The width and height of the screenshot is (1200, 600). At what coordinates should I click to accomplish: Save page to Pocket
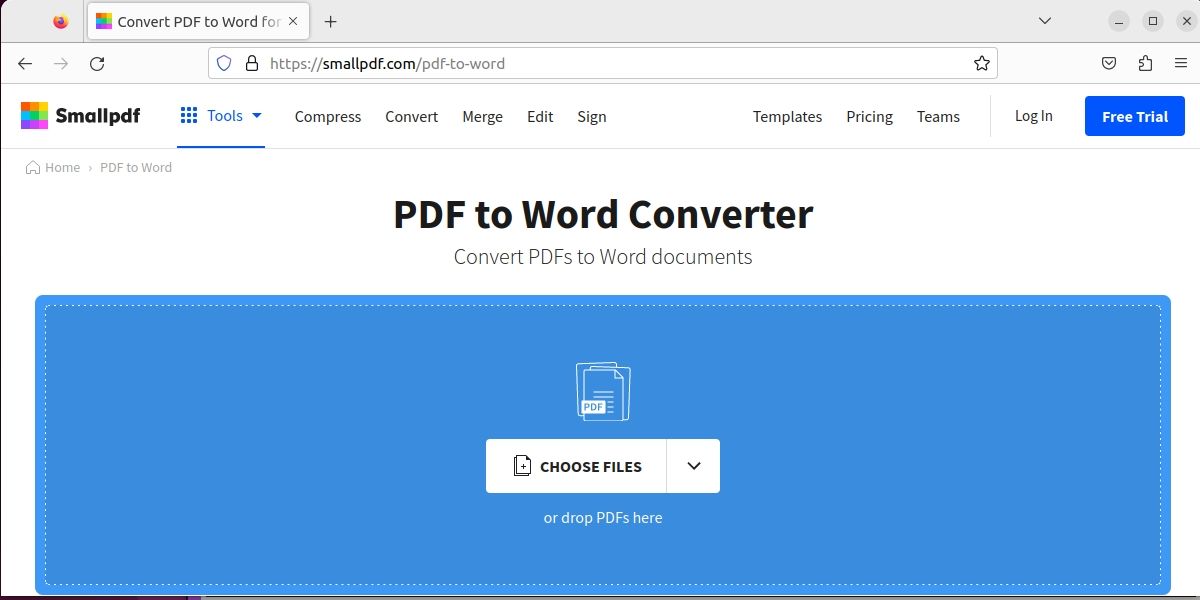pyautogui.click(x=1108, y=62)
